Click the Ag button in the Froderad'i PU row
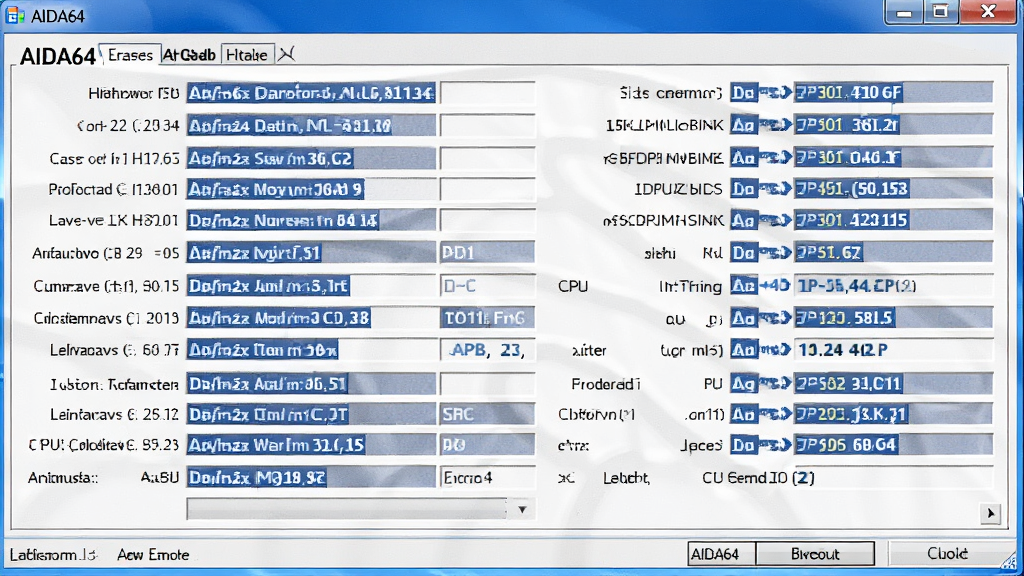 pyautogui.click(x=744, y=383)
